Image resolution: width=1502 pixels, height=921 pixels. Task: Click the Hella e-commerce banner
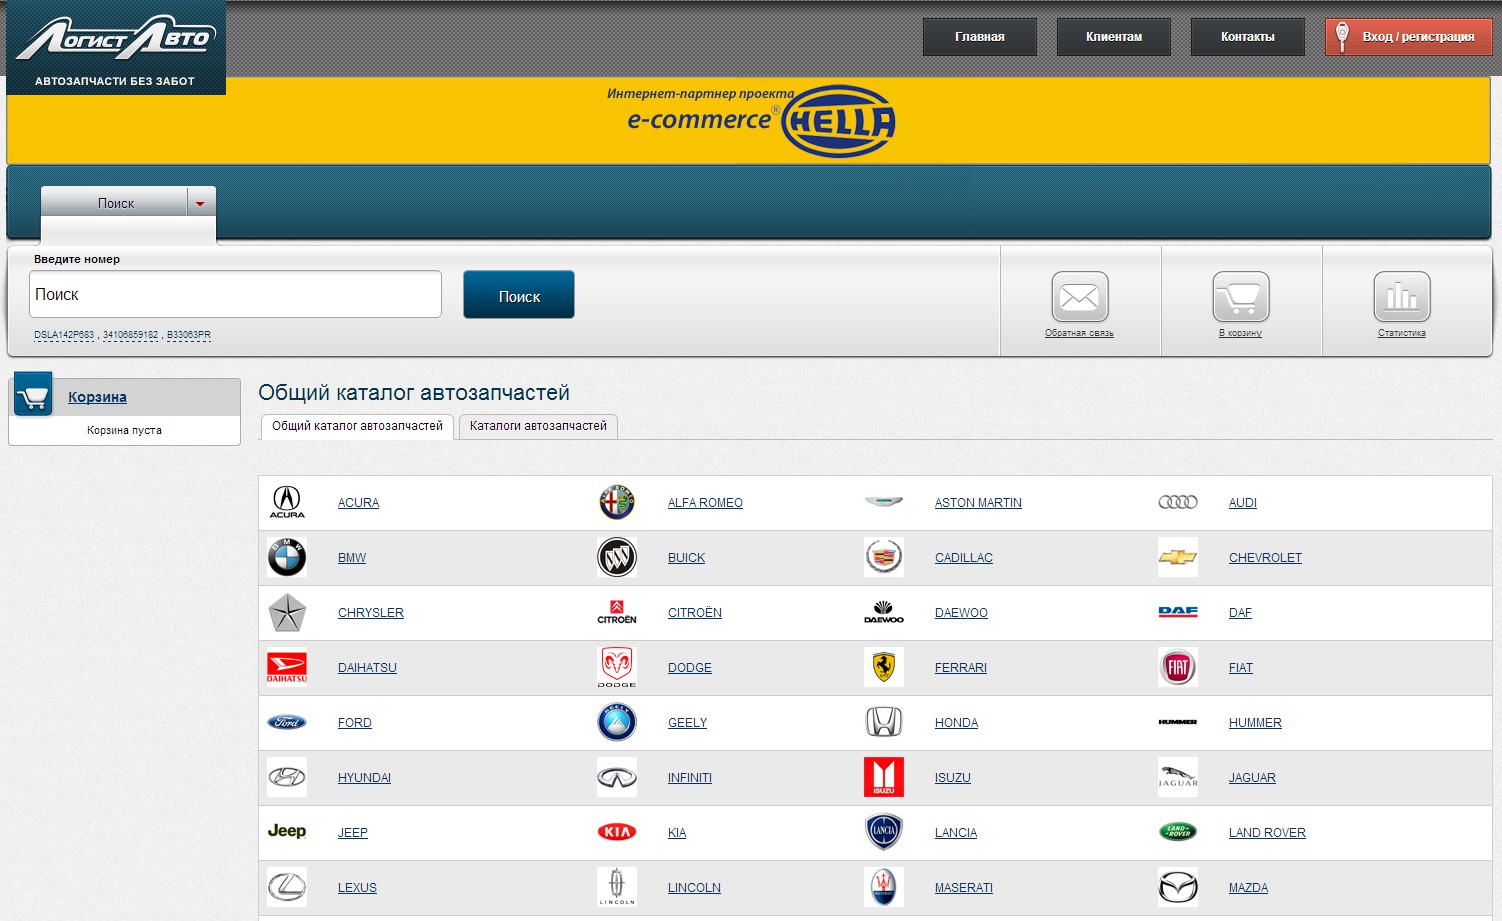(x=749, y=121)
